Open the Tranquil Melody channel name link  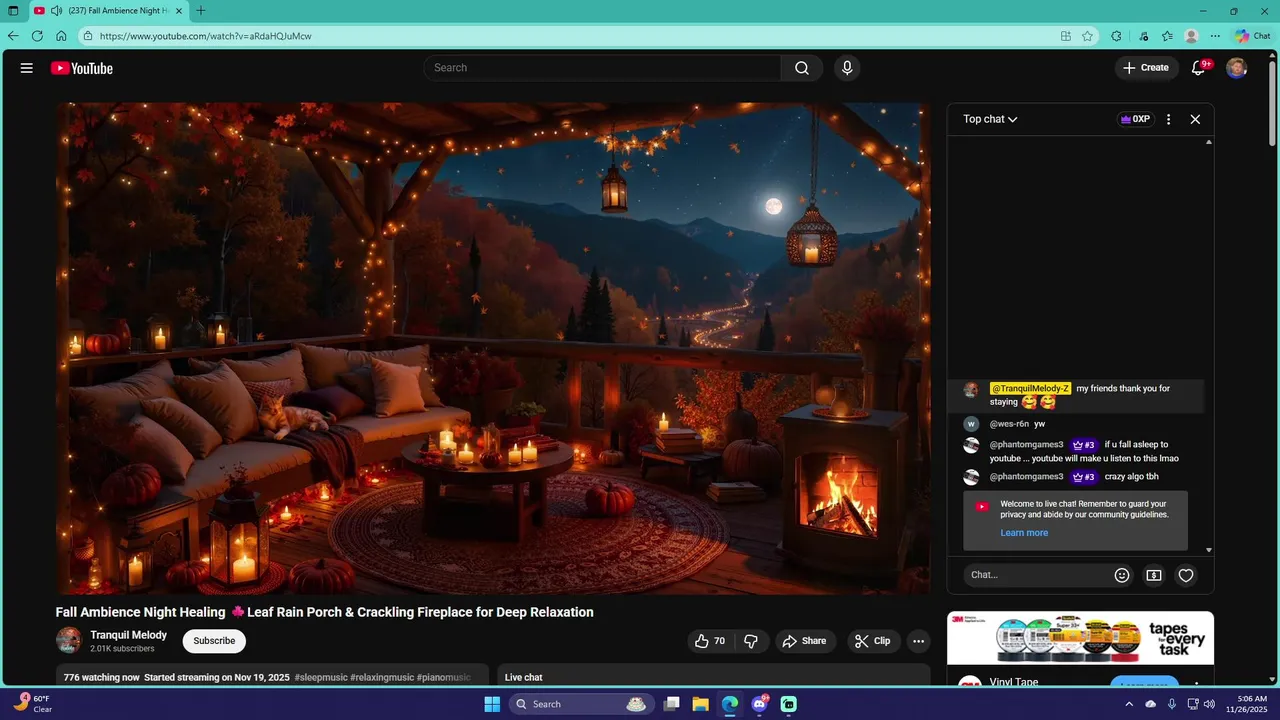[128, 635]
